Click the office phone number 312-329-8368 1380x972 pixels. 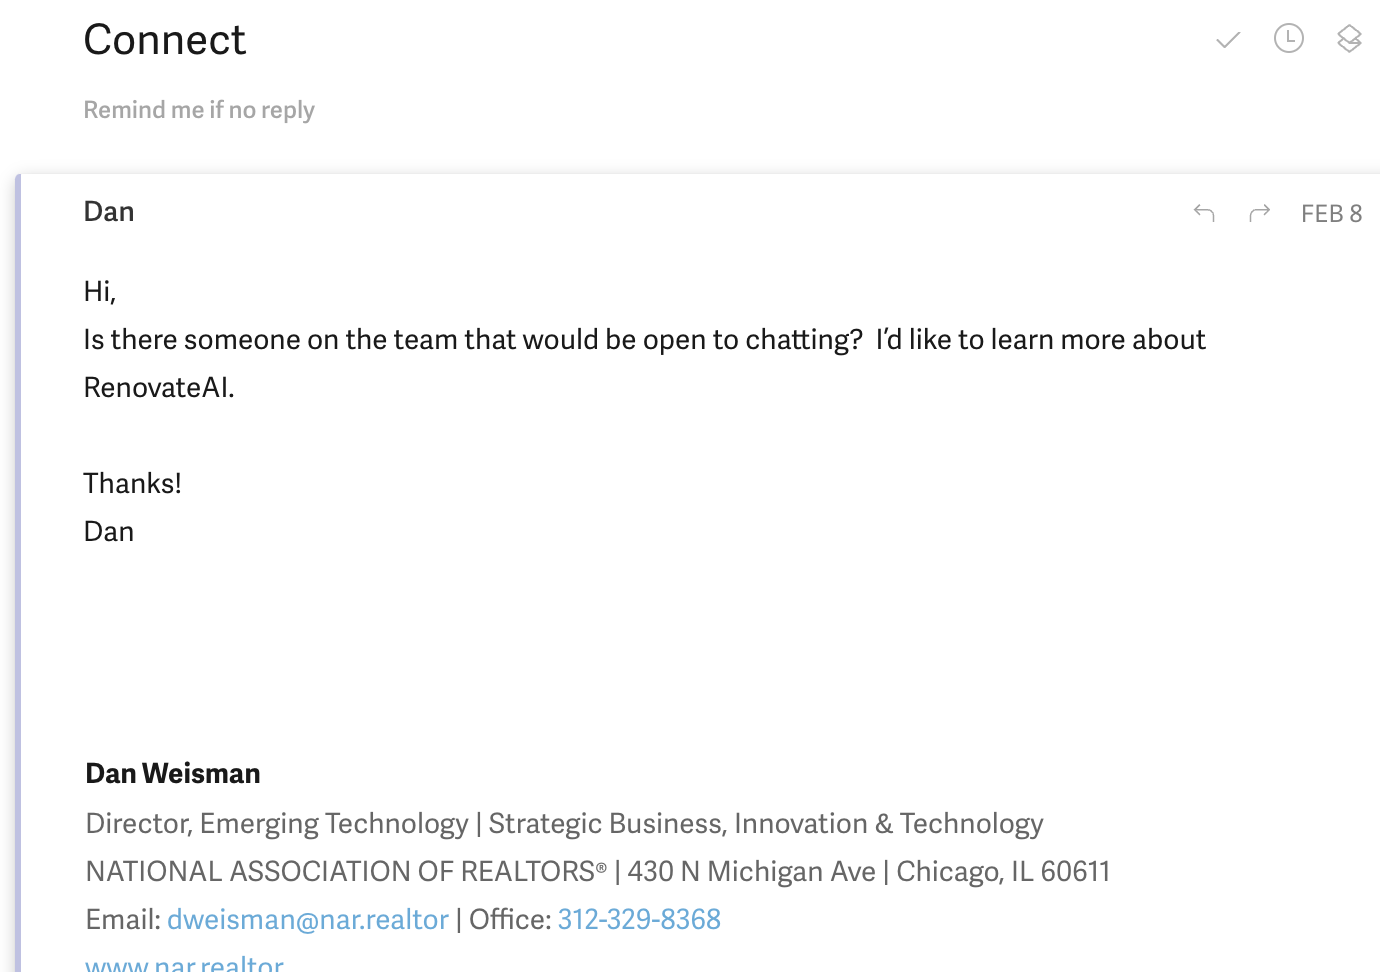[639, 920]
